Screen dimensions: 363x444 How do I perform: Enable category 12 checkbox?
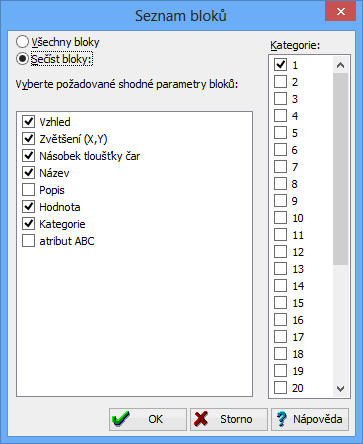click(280, 252)
